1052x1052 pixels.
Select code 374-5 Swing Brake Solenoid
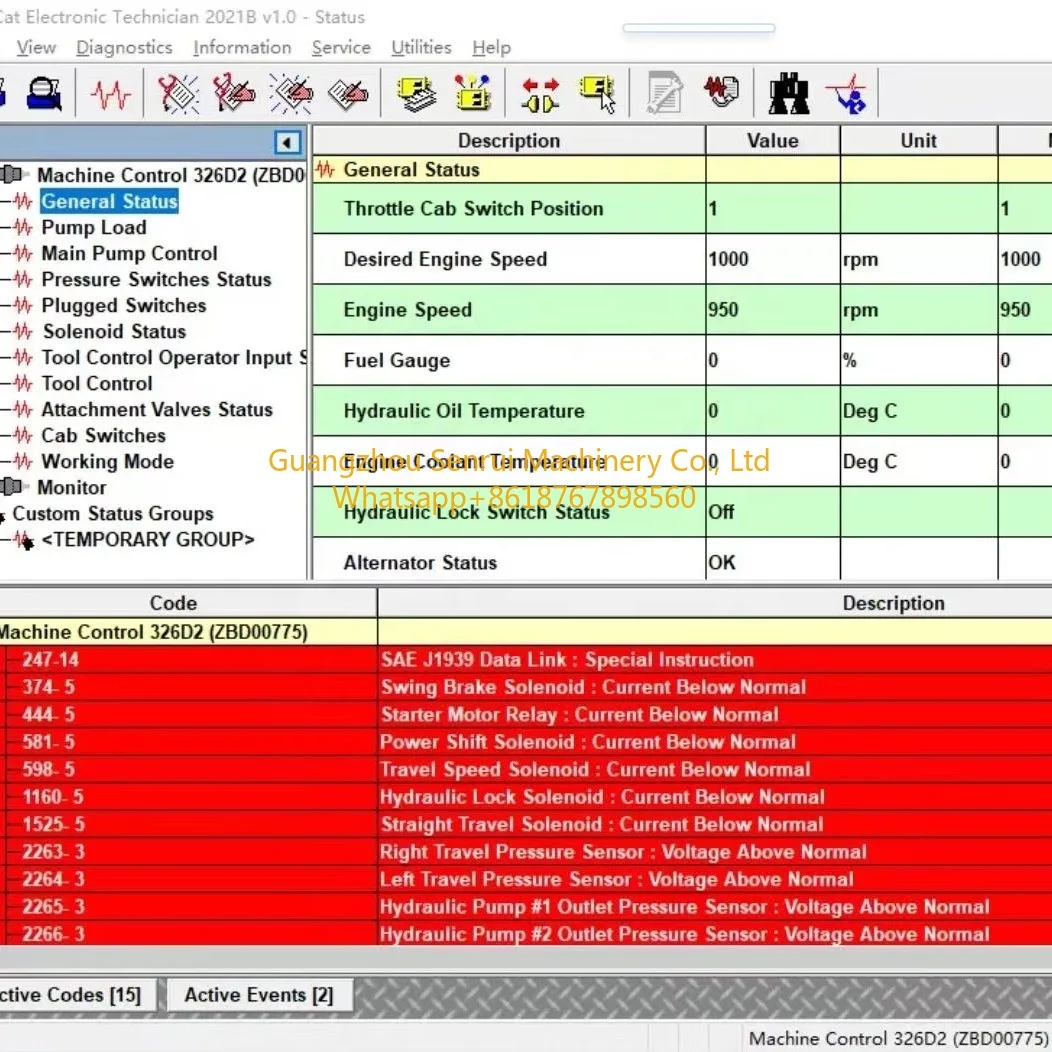pyautogui.click(x=526, y=687)
